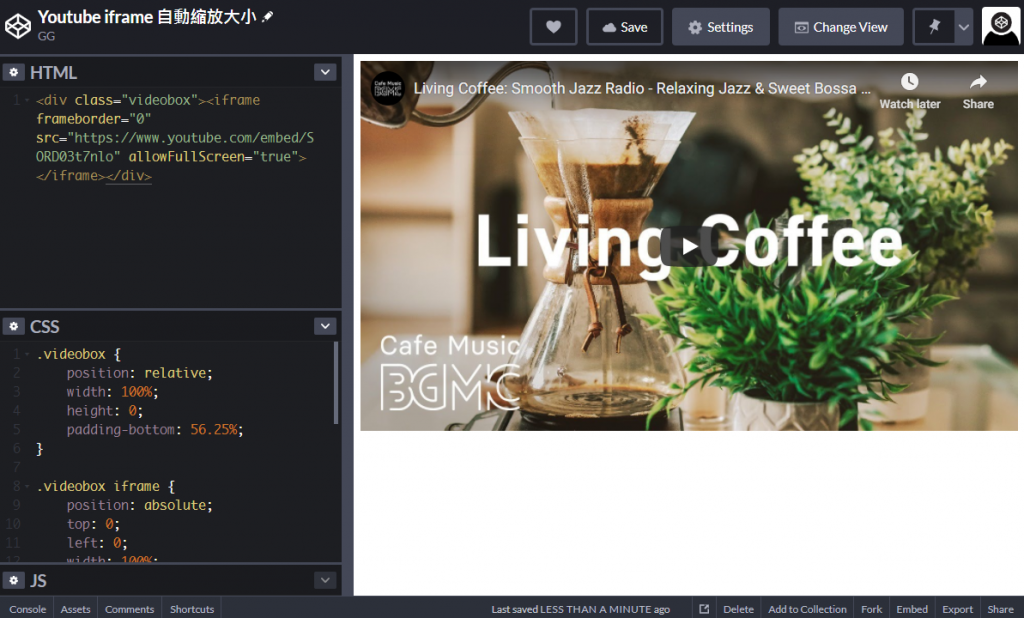Click the CSS panel title

pos(44,327)
